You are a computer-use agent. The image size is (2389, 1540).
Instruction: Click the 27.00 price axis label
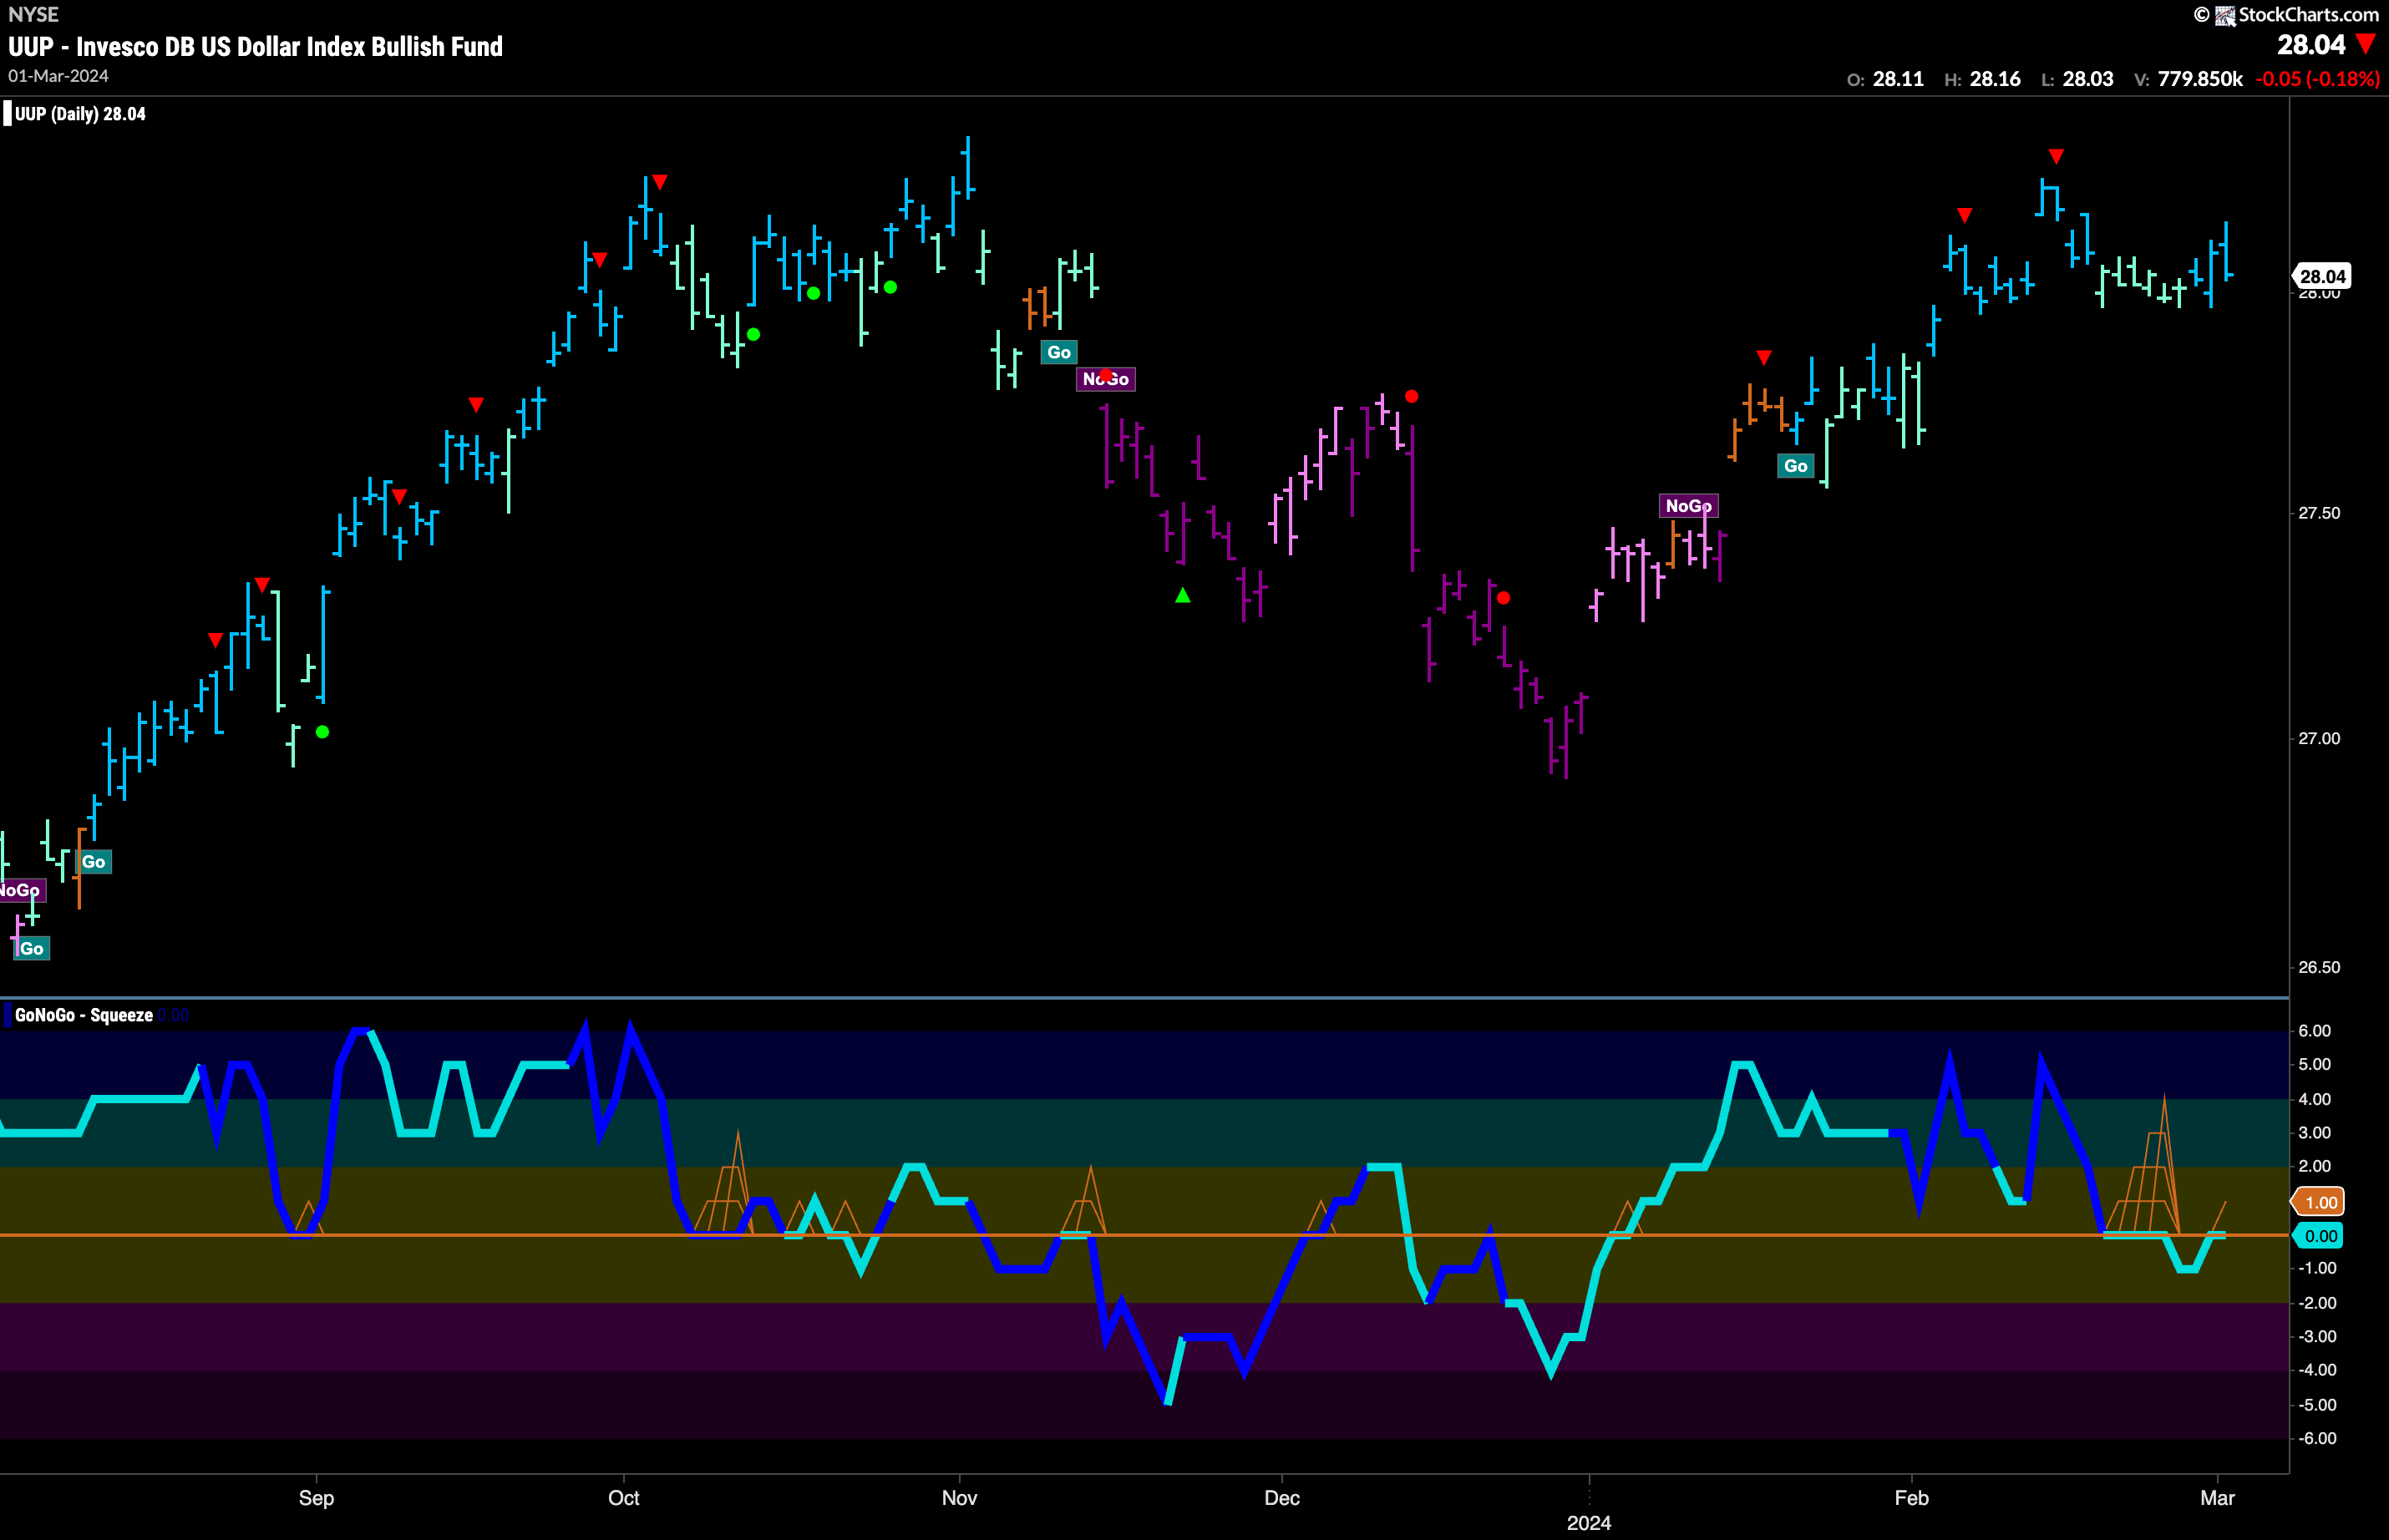(x=2319, y=739)
